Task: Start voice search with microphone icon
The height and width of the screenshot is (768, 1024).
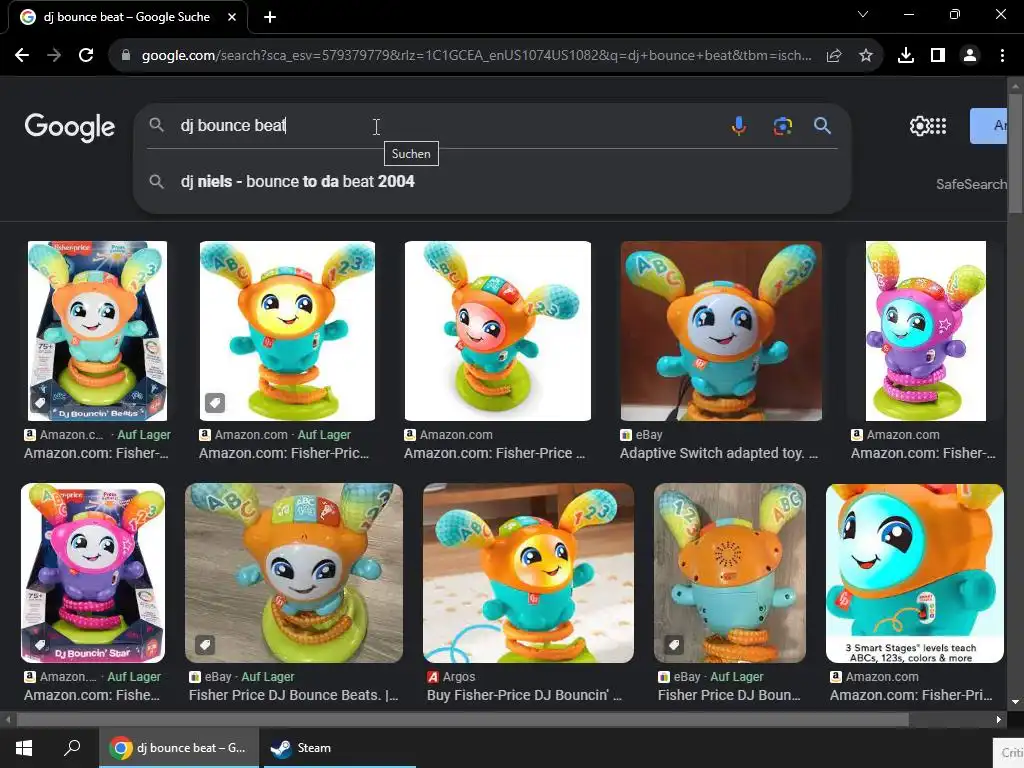Action: [x=739, y=125]
